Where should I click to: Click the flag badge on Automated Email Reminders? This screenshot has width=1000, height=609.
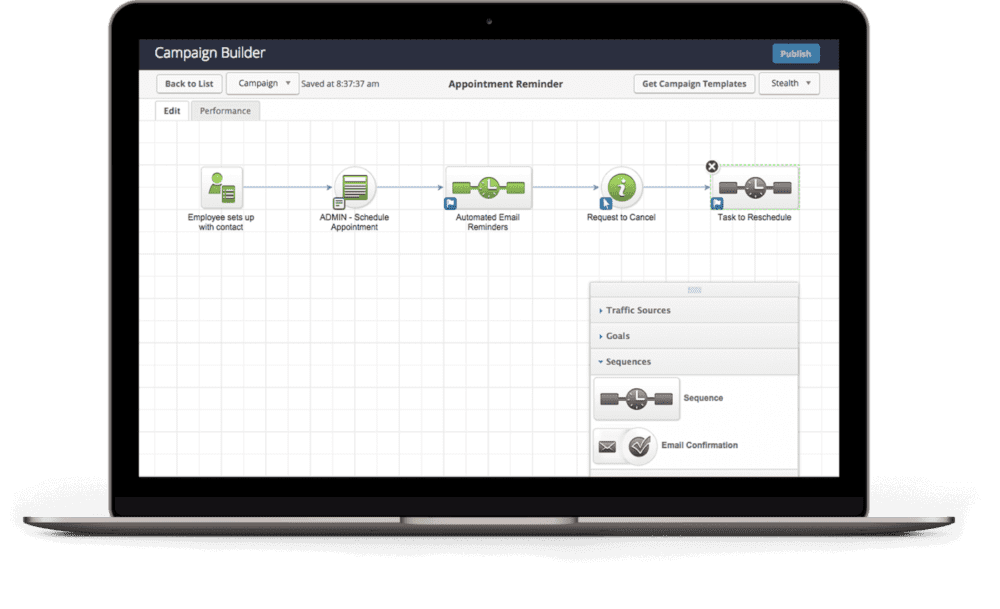click(x=450, y=203)
